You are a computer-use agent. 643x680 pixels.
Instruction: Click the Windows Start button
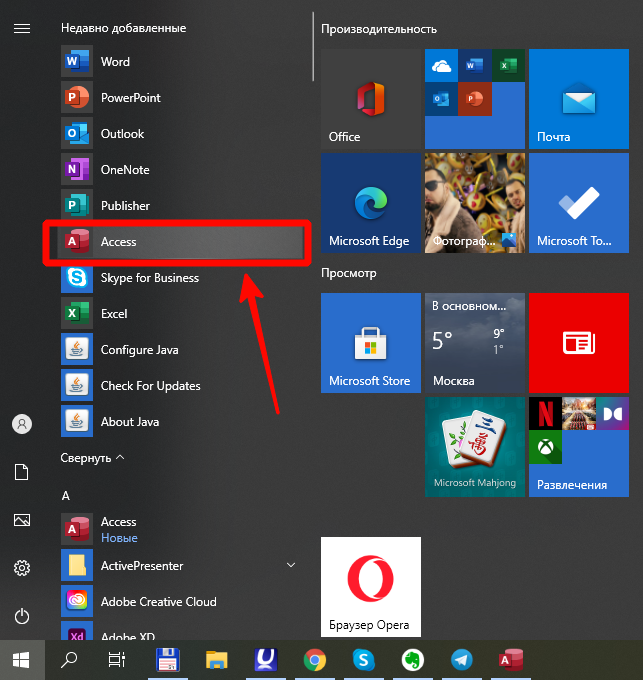click(x=22, y=660)
